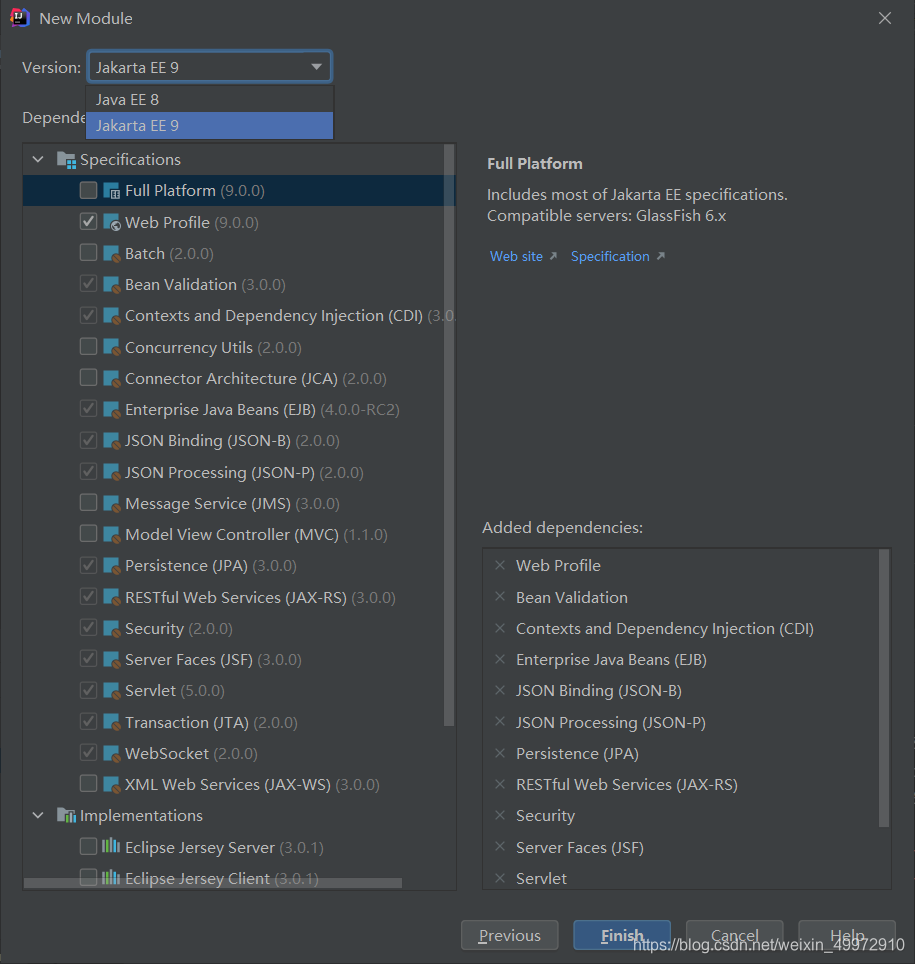This screenshot has width=915, height=964.
Task: Select Bean Validation (3.0.0) tree row
Action: click(239, 284)
